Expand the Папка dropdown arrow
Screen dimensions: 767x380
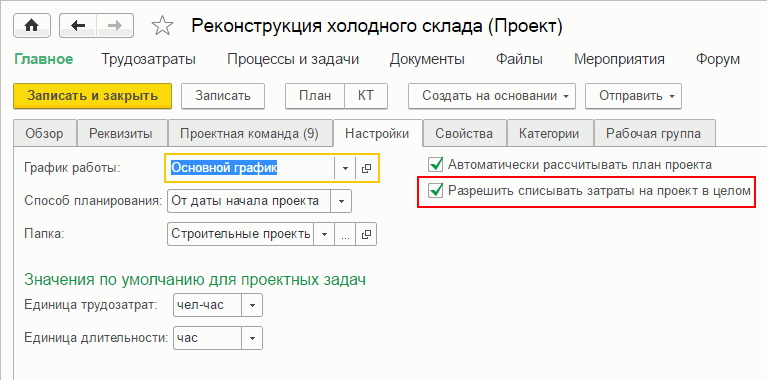pyautogui.click(x=324, y=234)
